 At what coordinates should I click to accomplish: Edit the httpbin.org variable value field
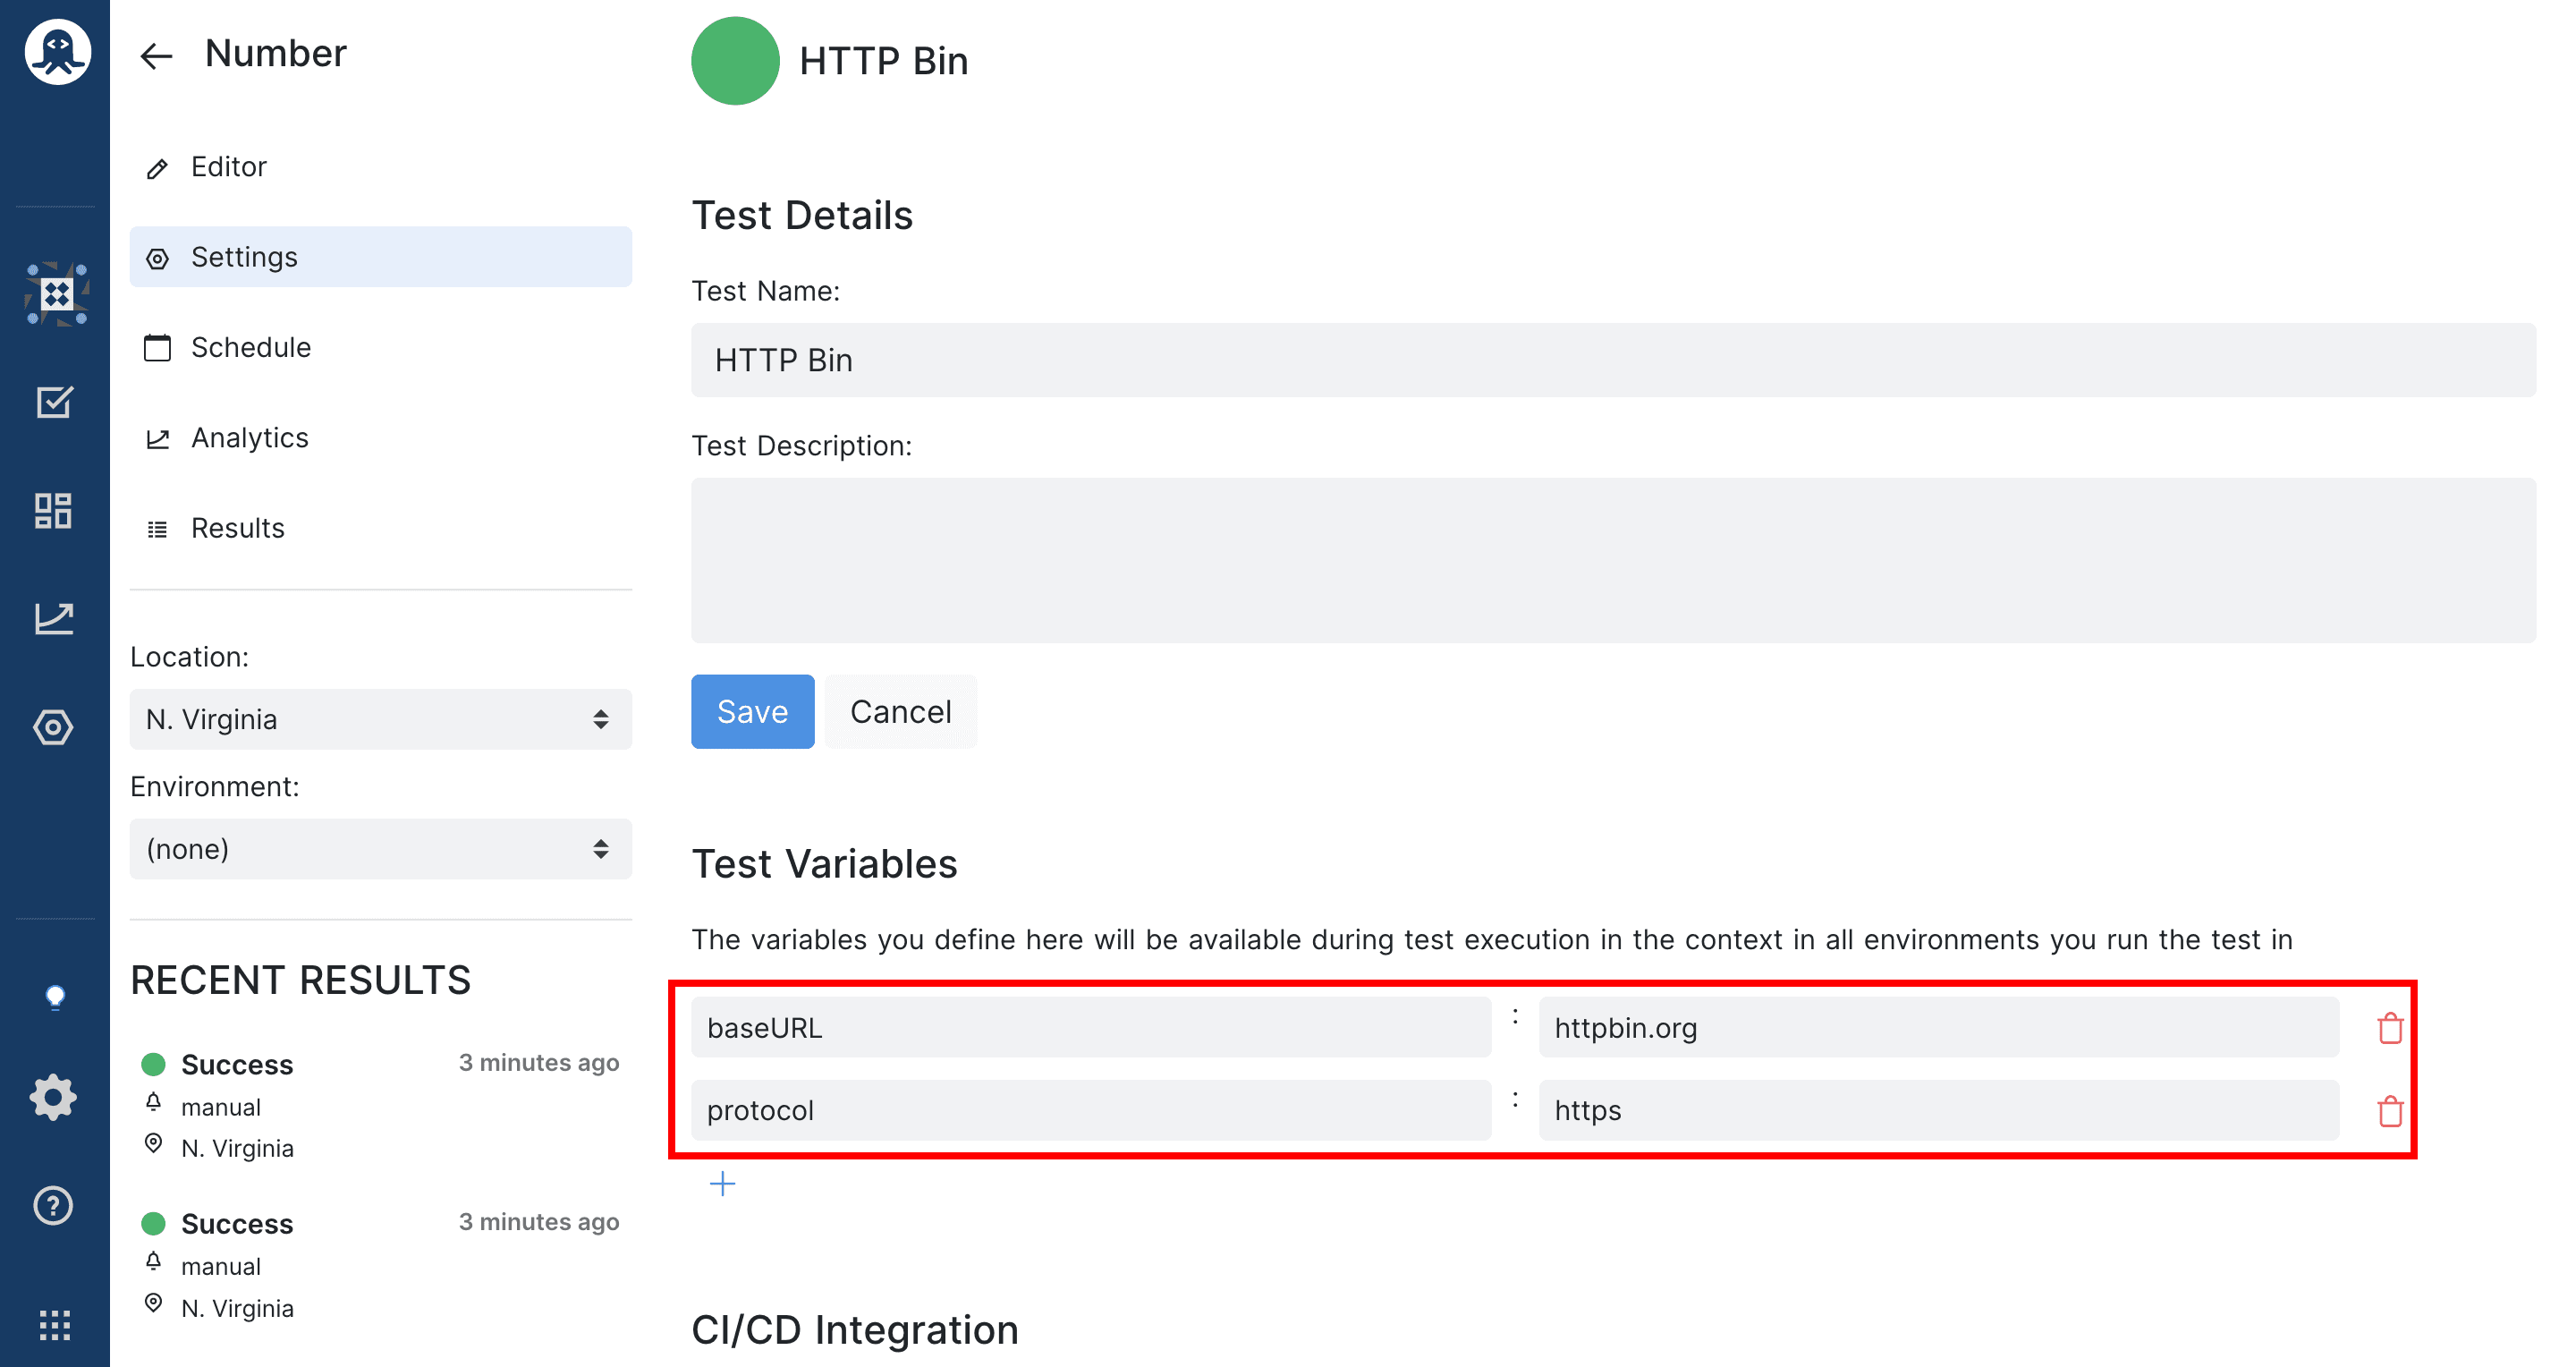click(x=1938, y=1027)
